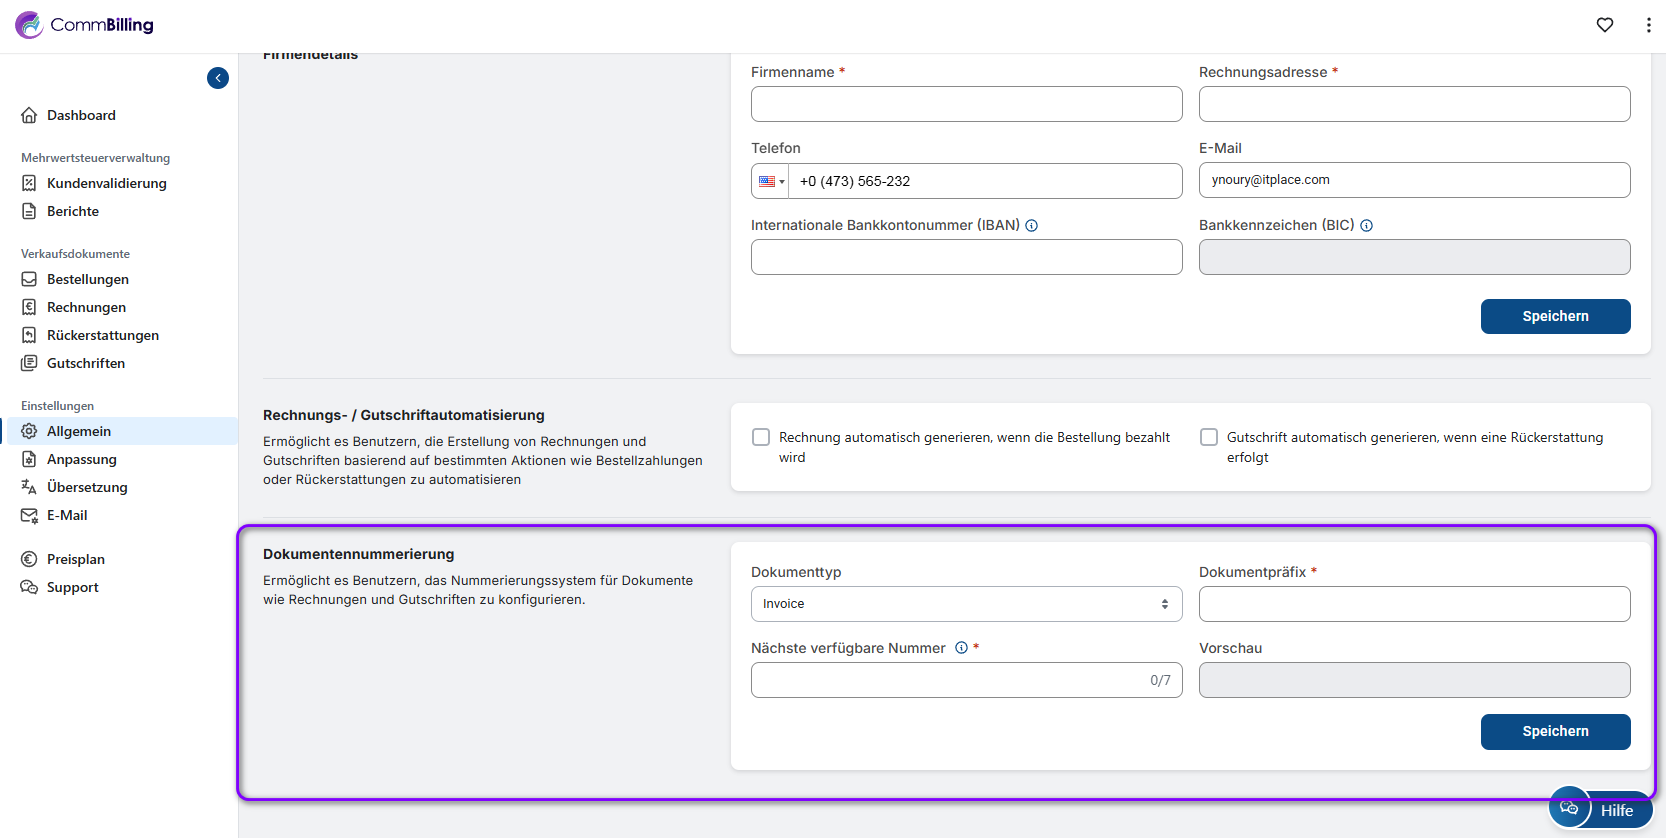Click the Allgemein gear icon
The height and width of the screenshot is (838, 1666).
[x=29, y=431]
